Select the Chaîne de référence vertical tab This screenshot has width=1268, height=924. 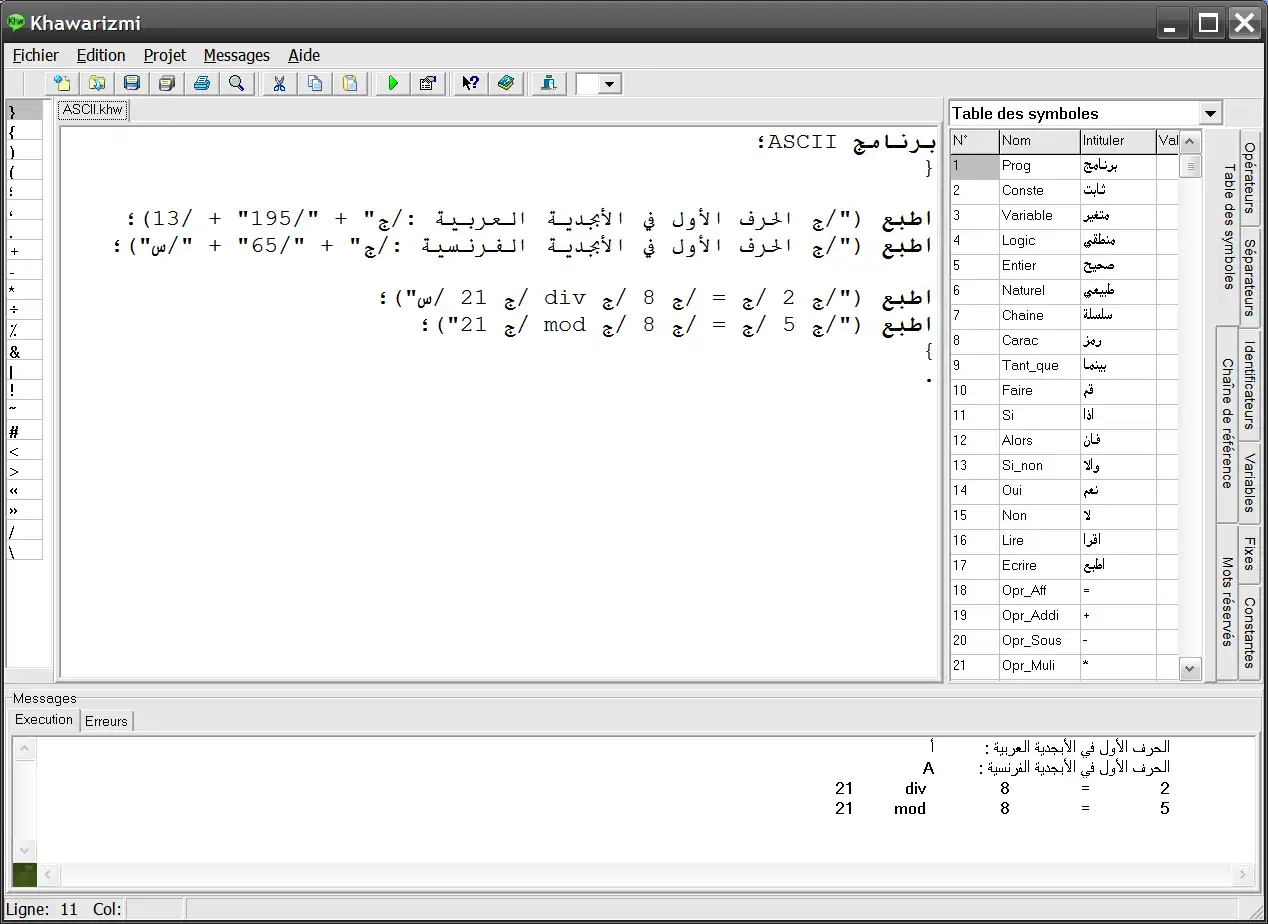coord(1227,423)
